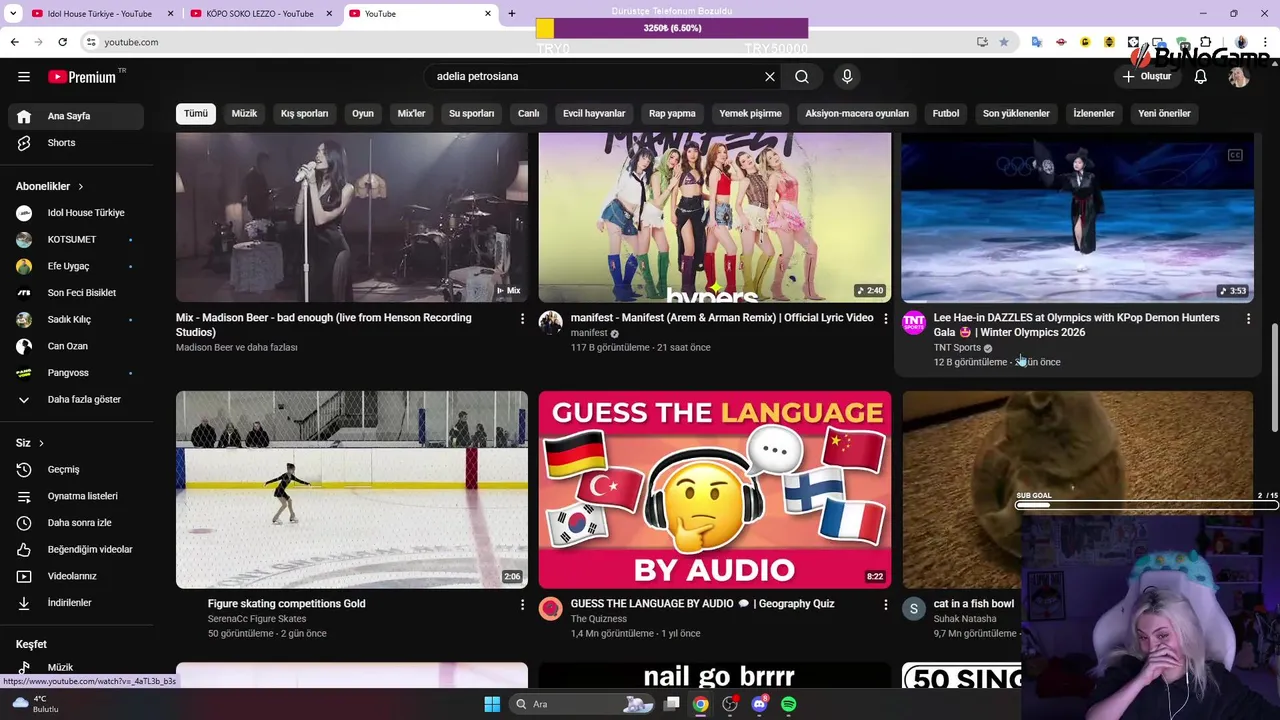Open the tab search dropdown arrow
This screenshot has height=720, width=1280.
(x=14, y=14)
